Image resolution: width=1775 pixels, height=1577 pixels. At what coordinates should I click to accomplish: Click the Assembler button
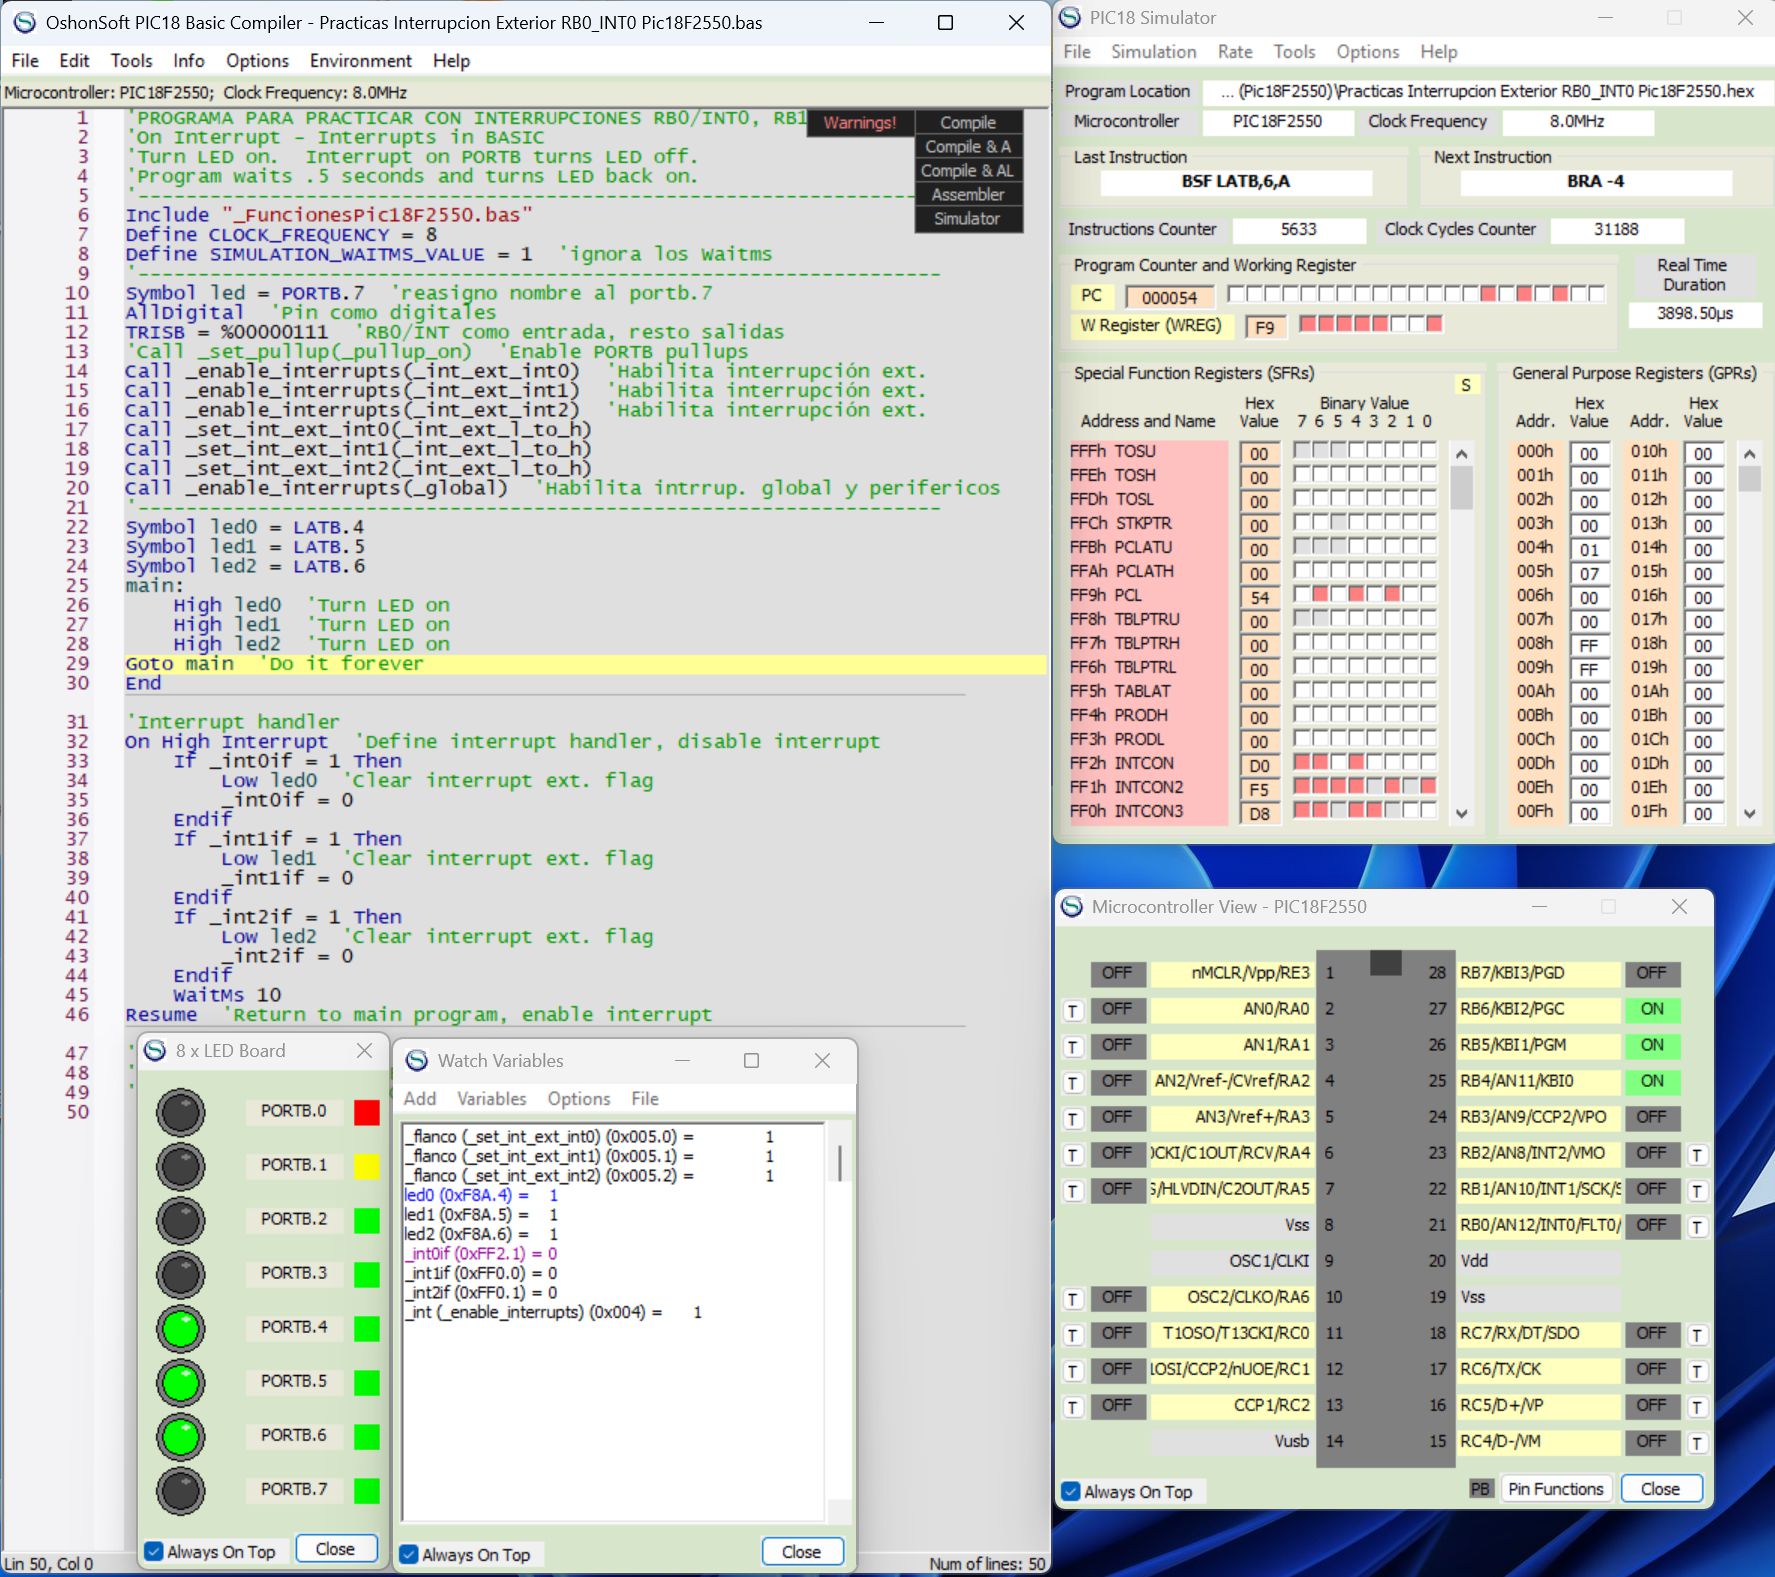point(968,195)
